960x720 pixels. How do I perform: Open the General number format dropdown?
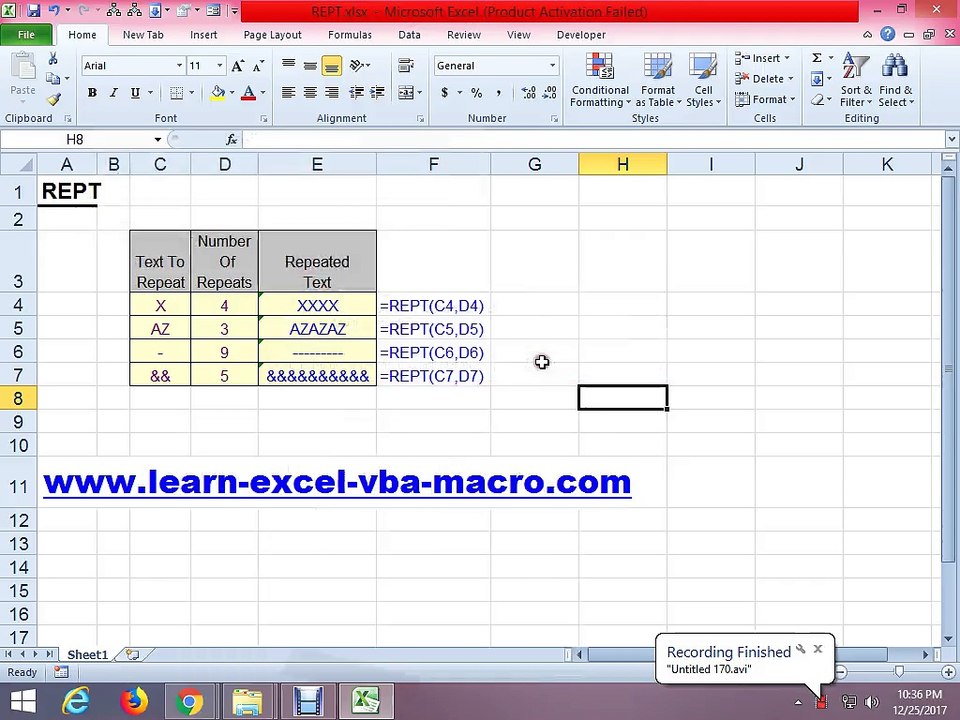[x=552, y=66]
